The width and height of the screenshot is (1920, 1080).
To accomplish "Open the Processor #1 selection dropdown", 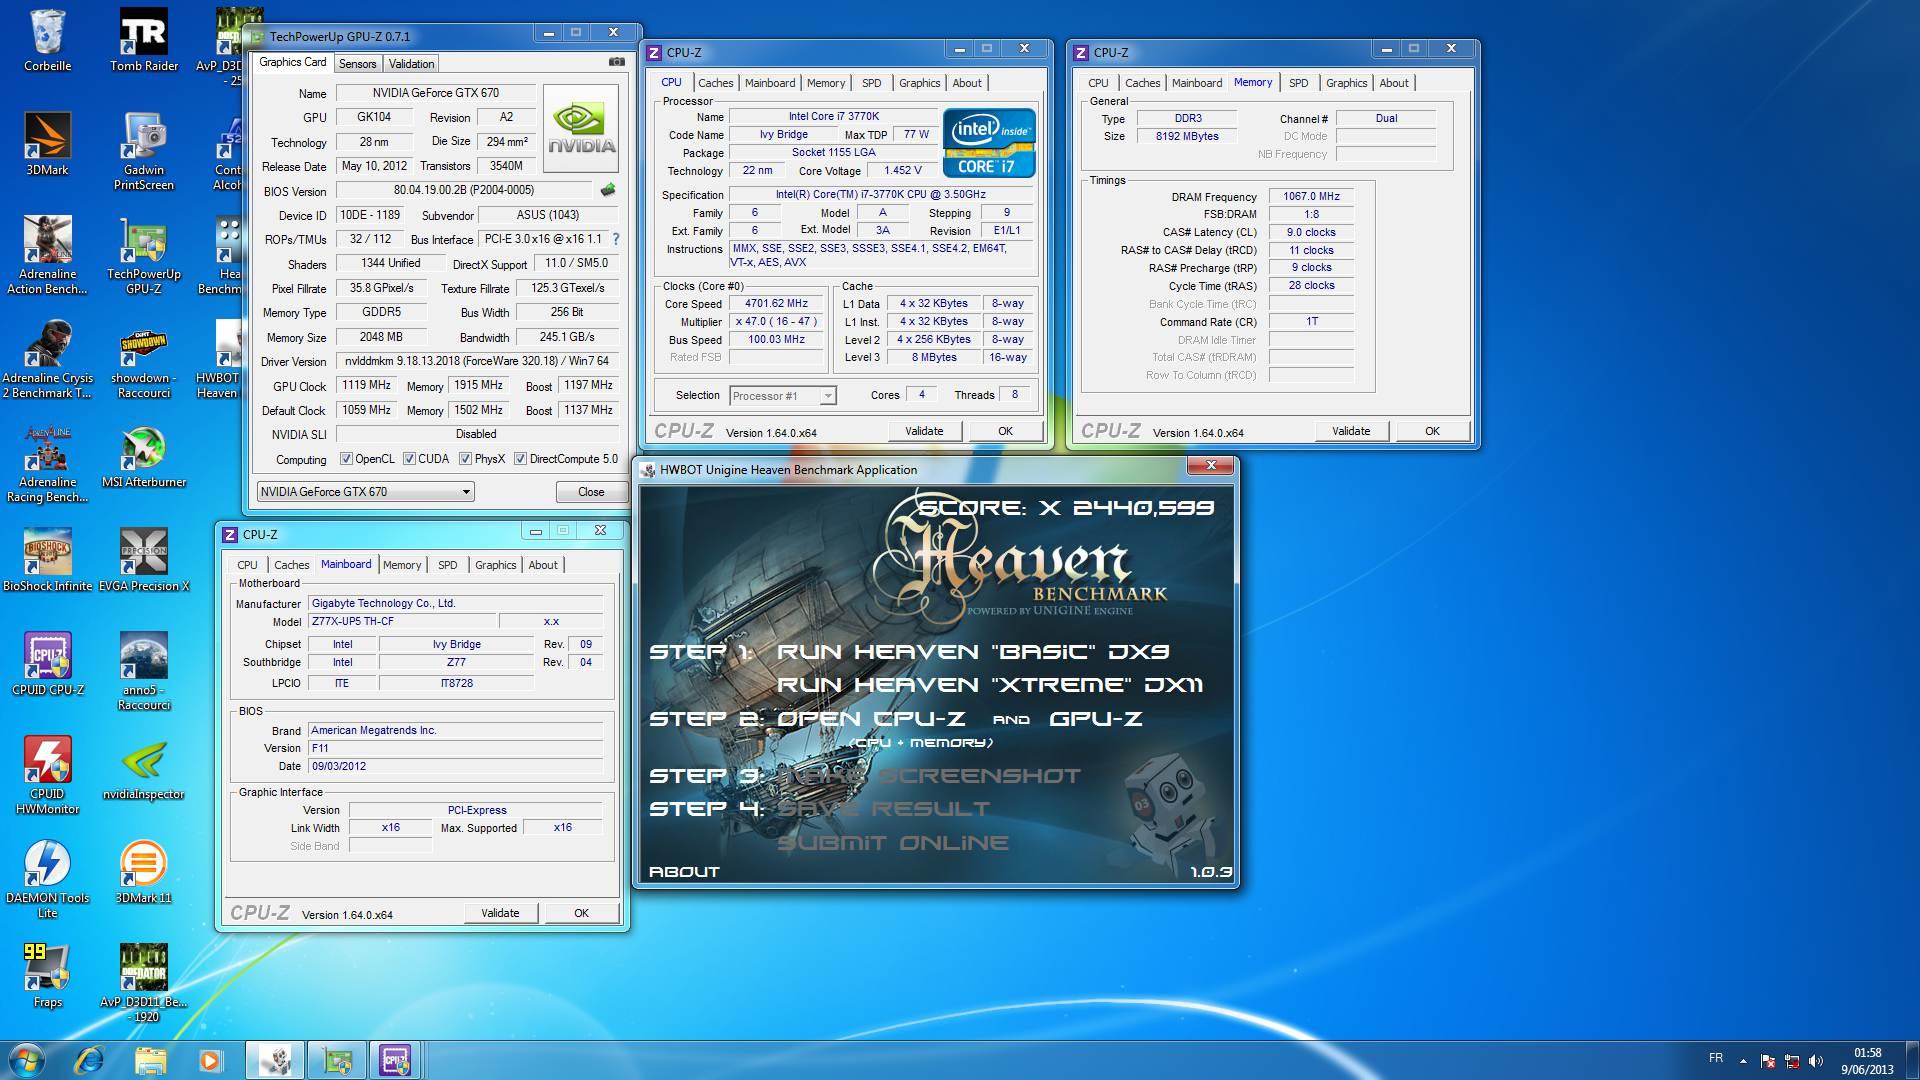I will coord(782,396).
